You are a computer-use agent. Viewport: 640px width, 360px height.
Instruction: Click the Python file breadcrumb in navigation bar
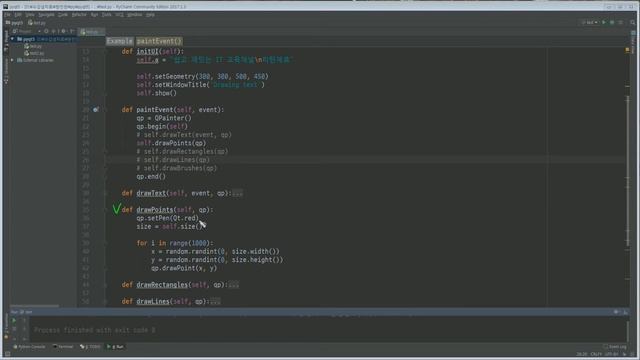click(37, 23)
